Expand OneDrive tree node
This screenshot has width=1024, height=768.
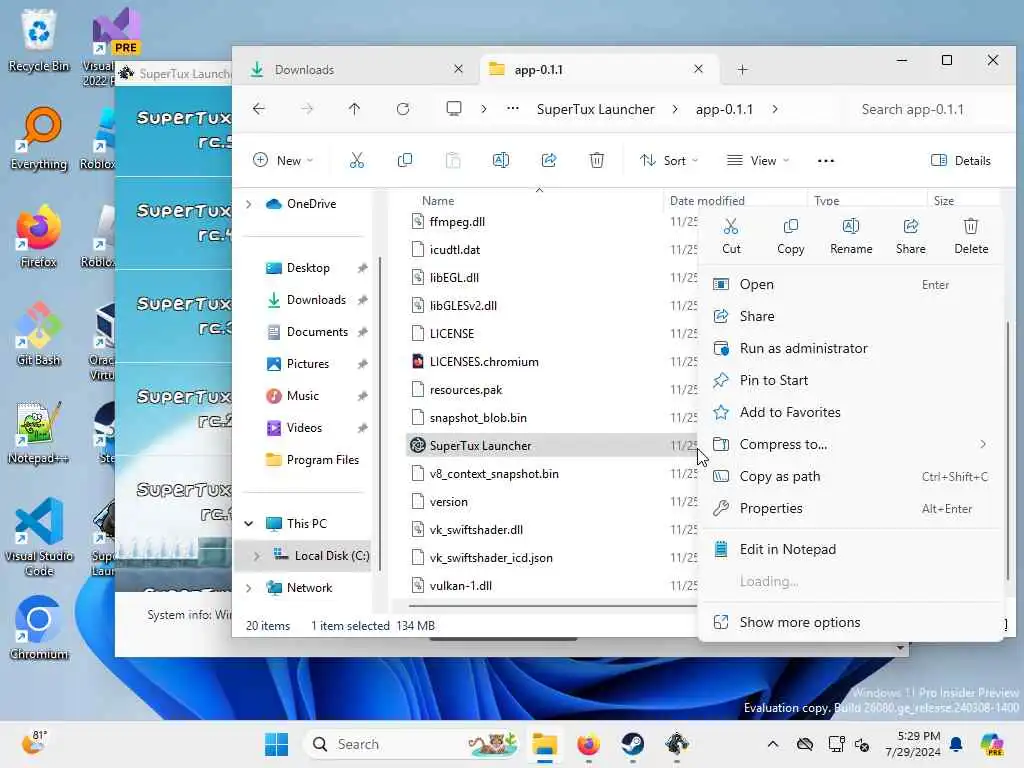(249, 204)
